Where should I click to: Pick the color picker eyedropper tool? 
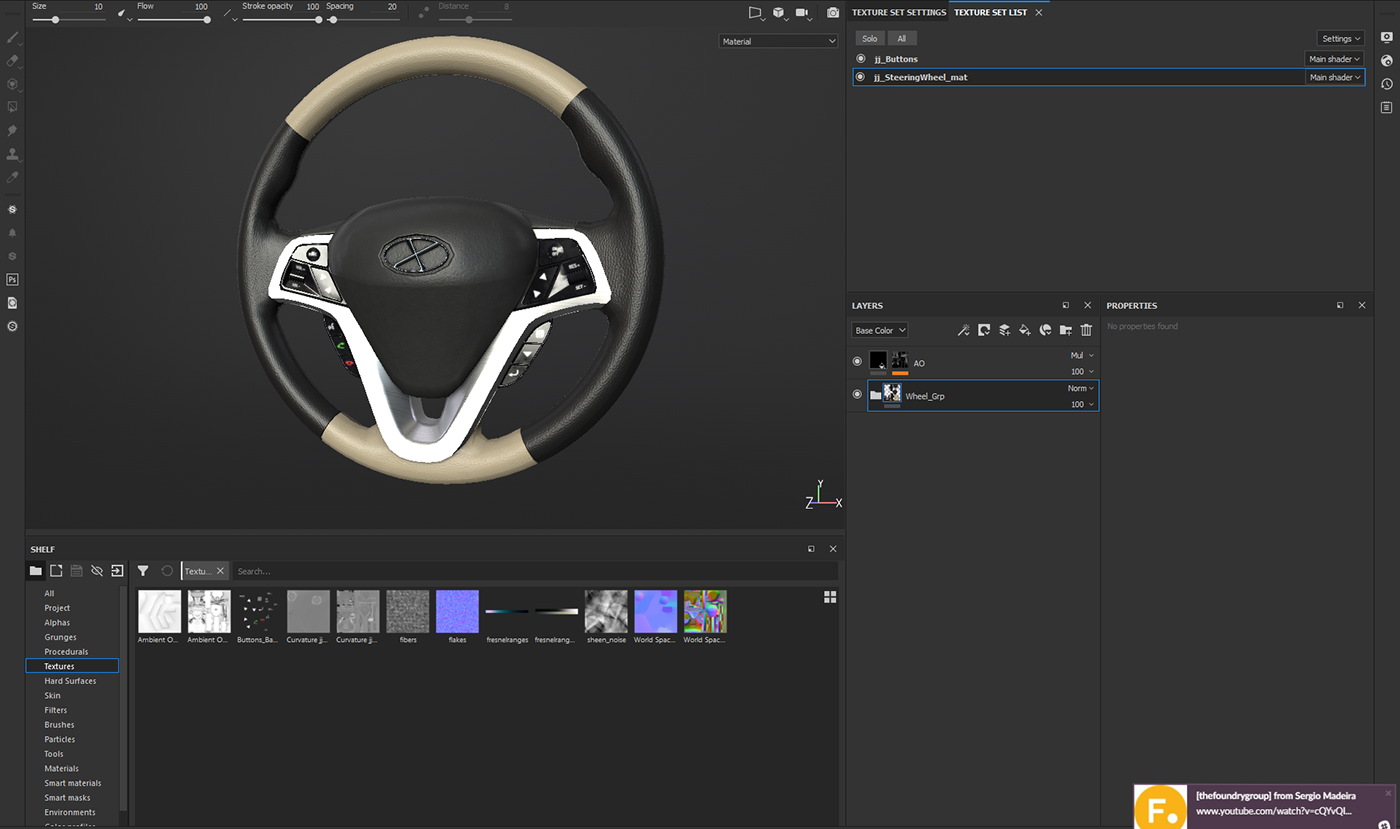point(13,177)
